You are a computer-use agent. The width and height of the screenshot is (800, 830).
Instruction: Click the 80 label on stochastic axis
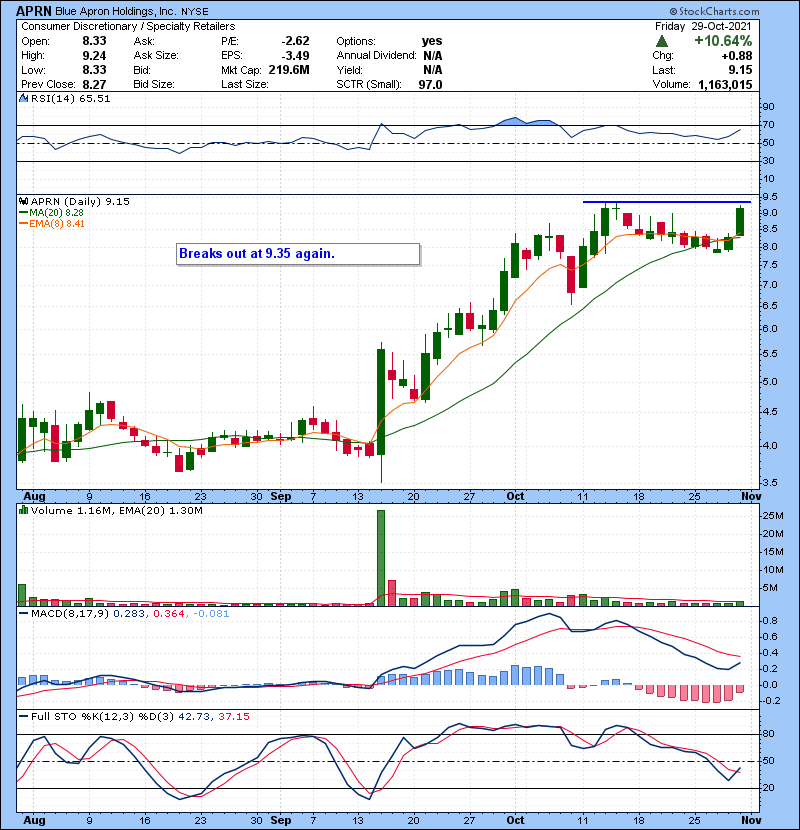[x=768, y=734]
